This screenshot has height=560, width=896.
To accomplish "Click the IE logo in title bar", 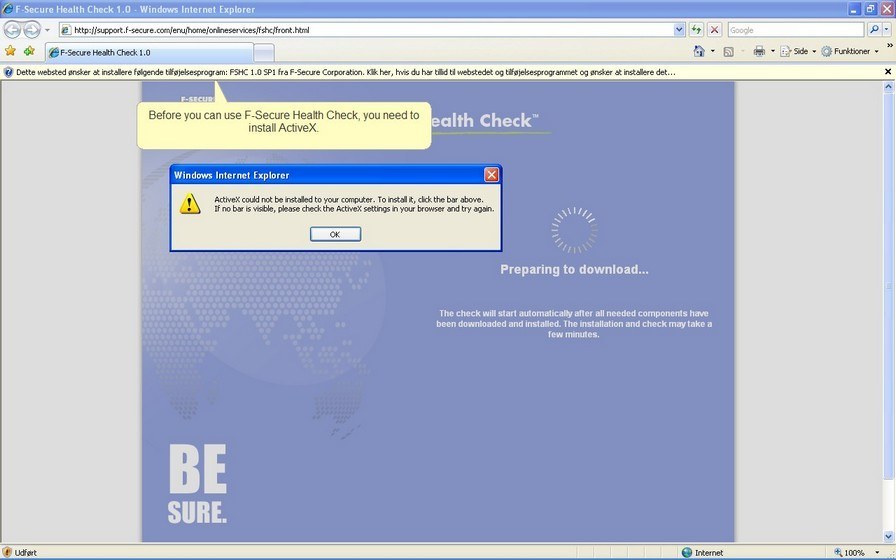I will pyautogui.click(x=7, y=9).
